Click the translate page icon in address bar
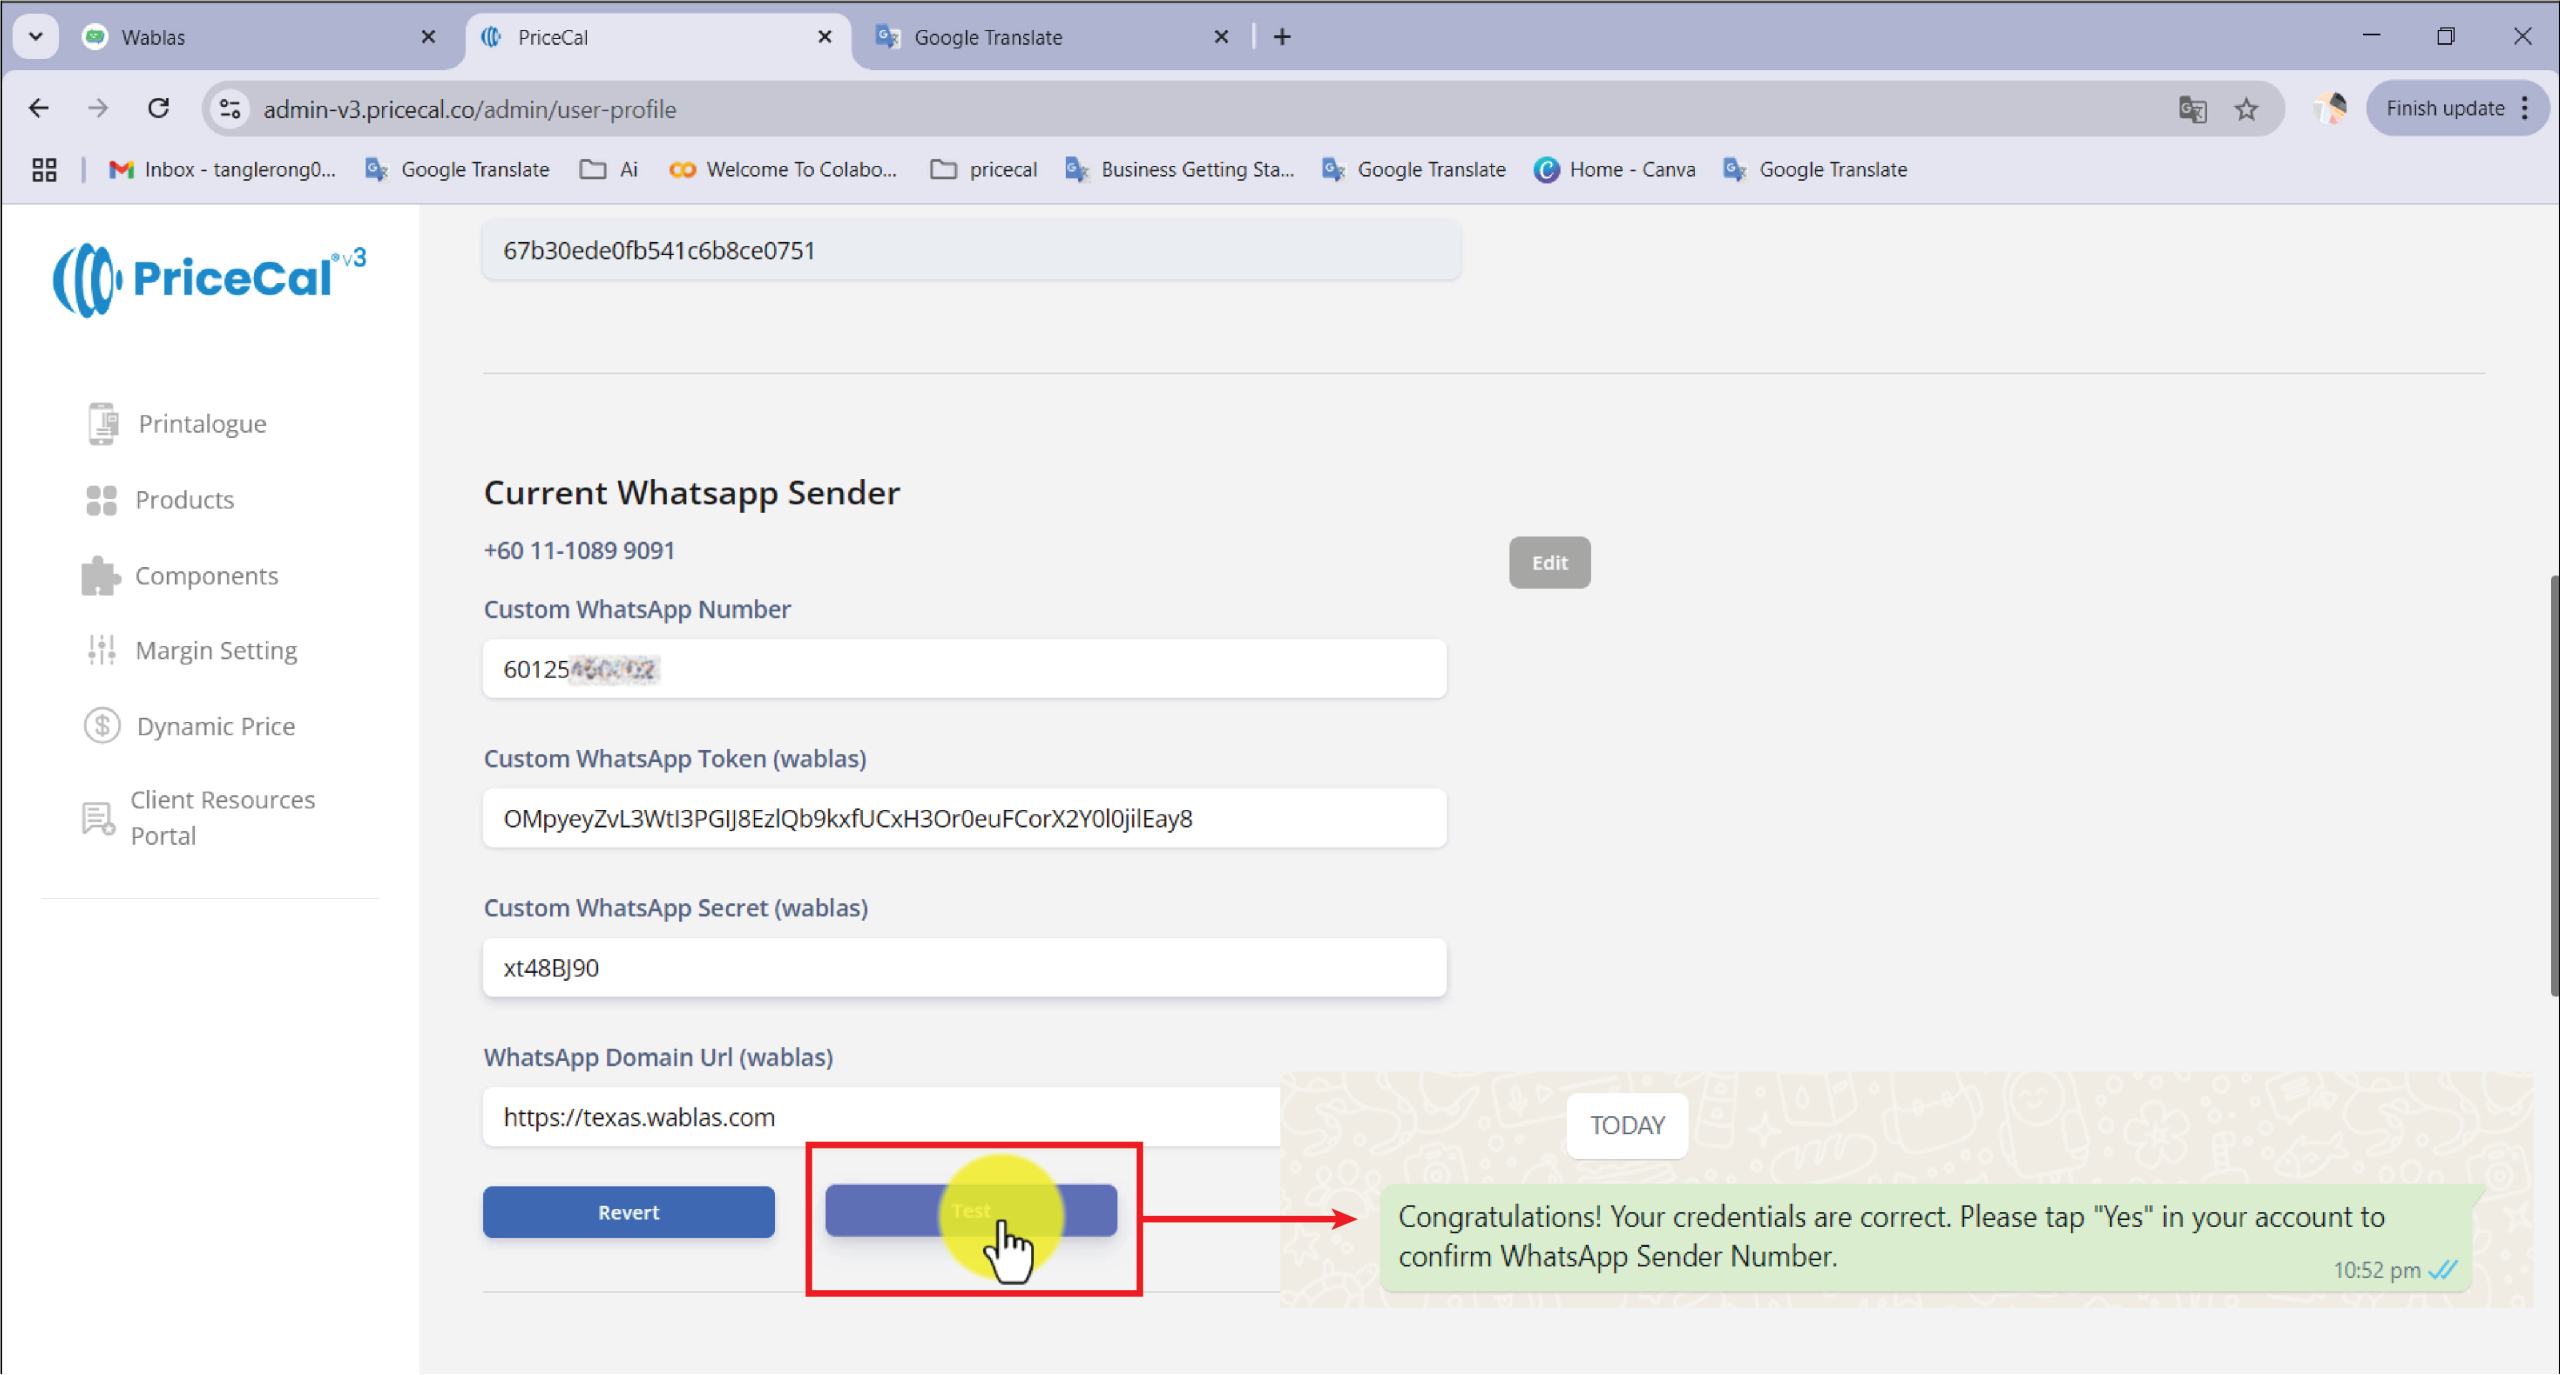 (2192, 109)
